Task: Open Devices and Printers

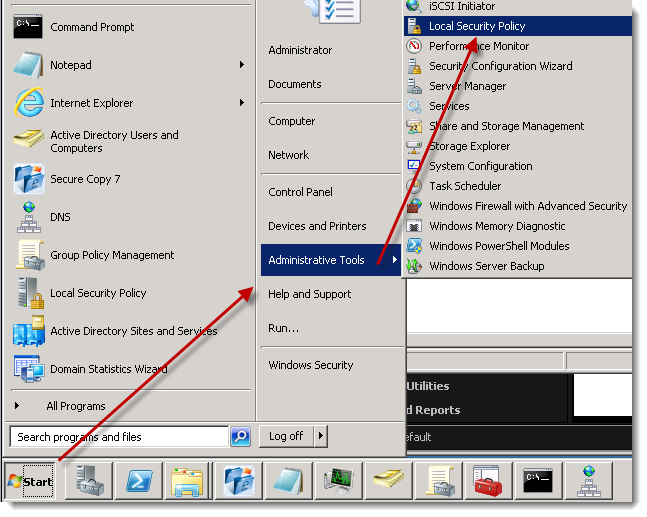Action: point(317,226)
